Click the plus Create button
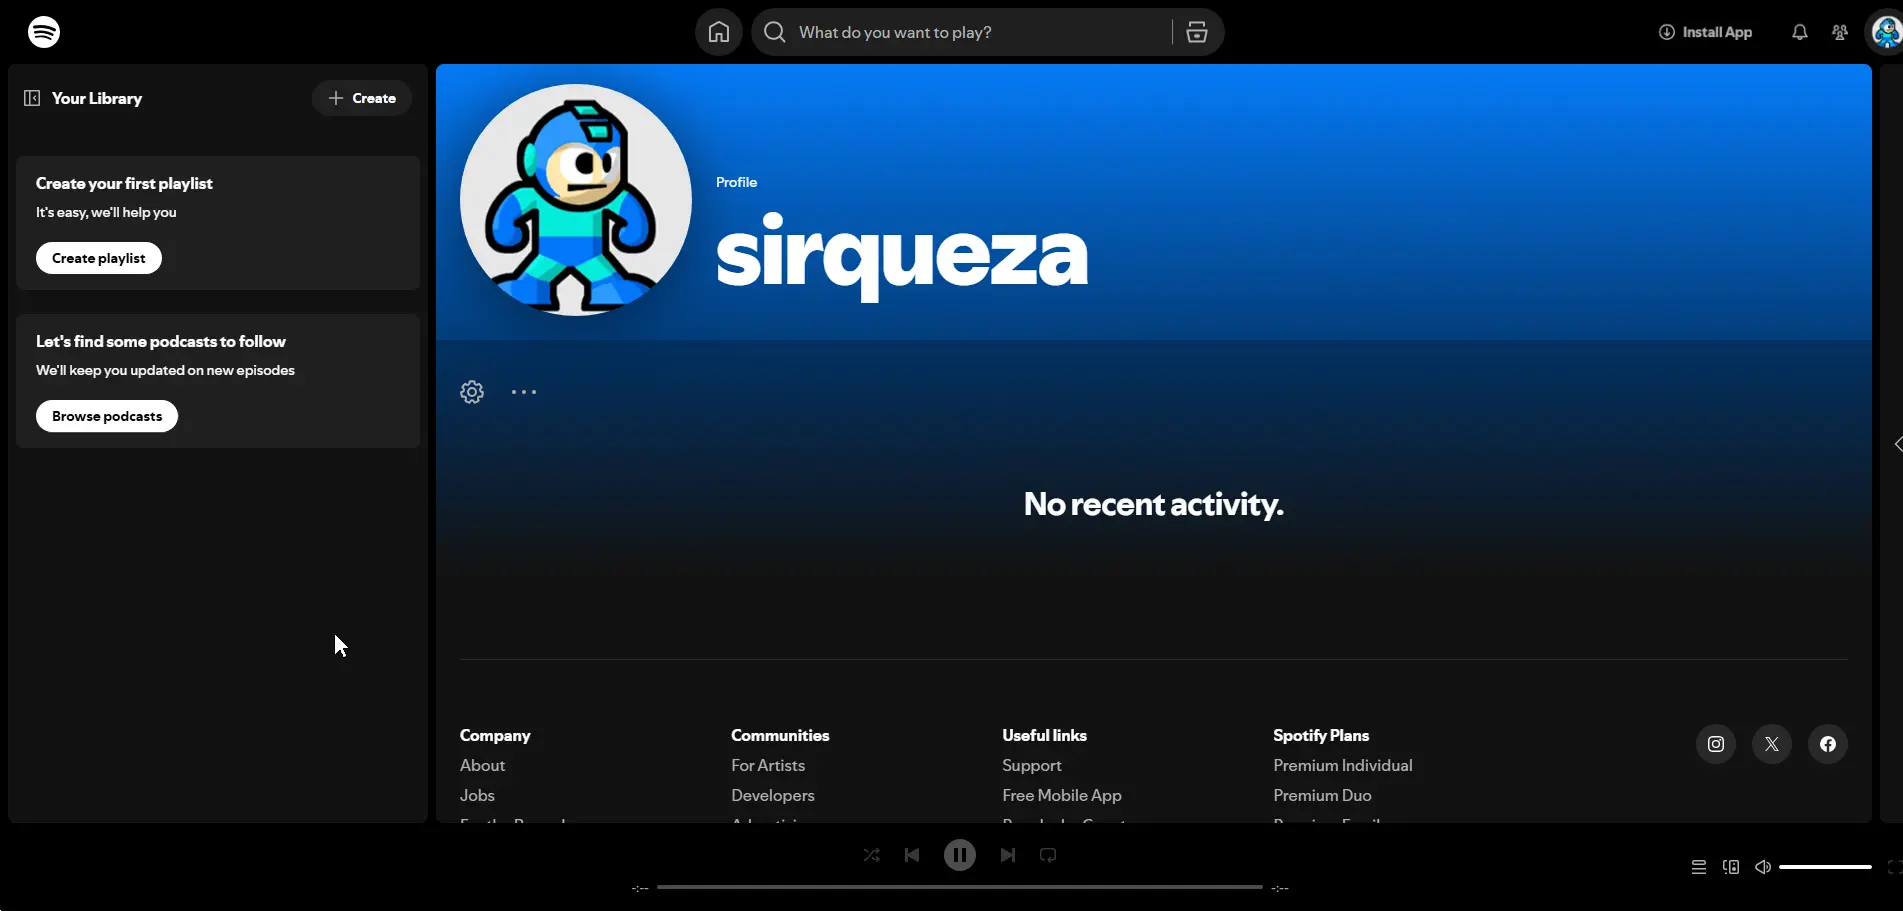The height and width of the screenshot is (911, 1903). click(x=362, y=98)
